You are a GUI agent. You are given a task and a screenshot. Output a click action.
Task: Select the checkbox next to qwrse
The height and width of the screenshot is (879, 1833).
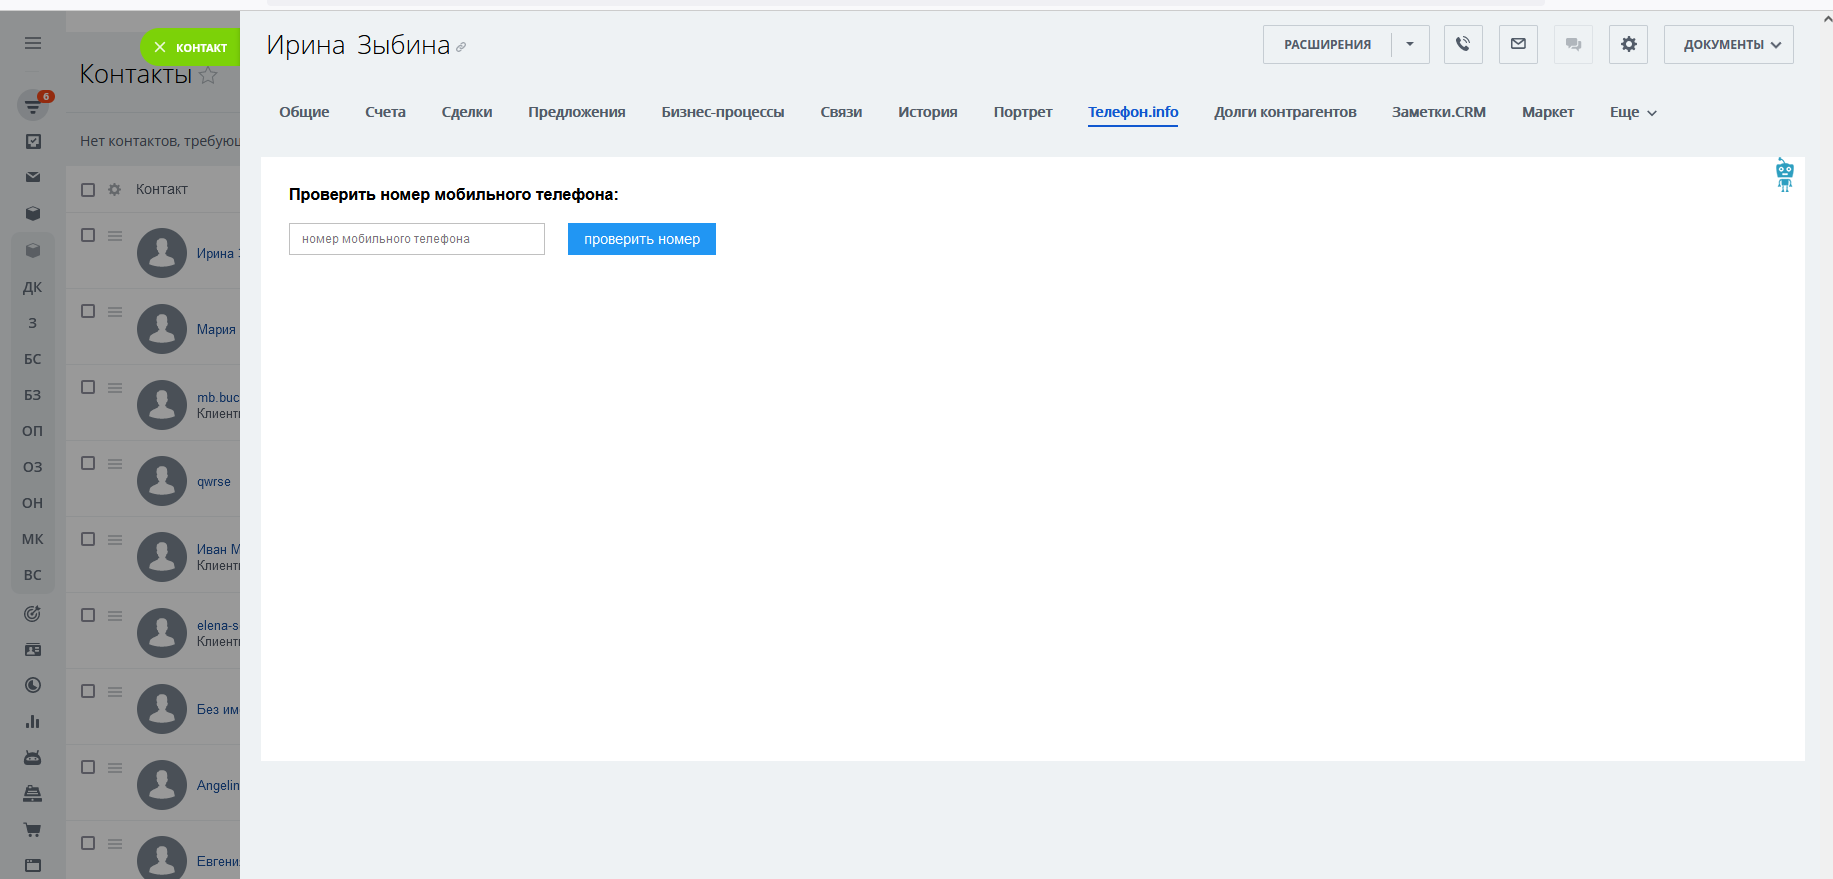click(x=88, y=463)
